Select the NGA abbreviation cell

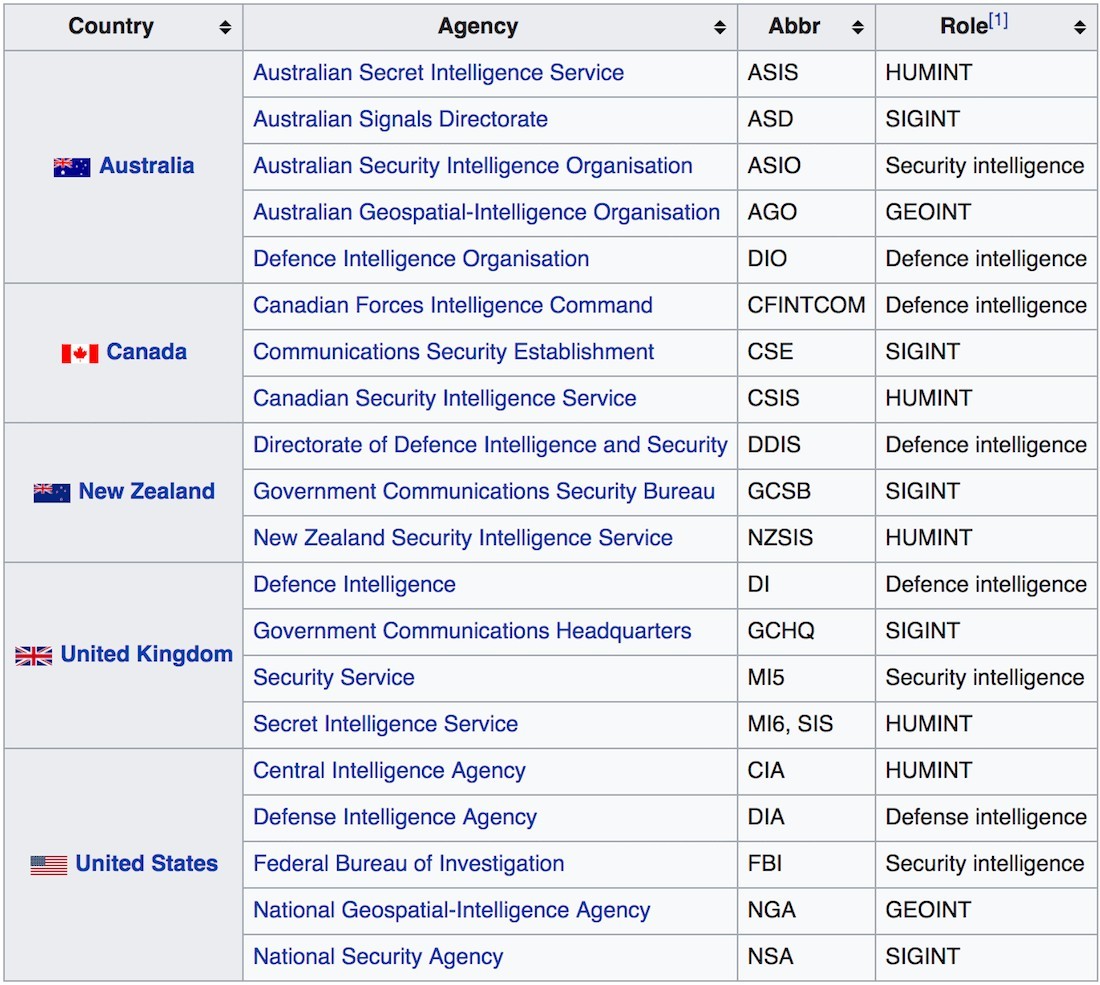tap(806, 911)
